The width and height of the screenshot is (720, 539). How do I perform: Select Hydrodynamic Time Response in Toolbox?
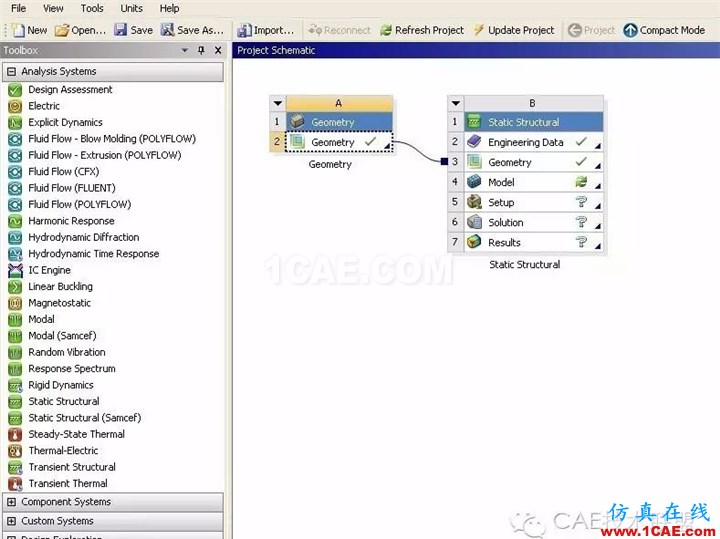pyautogui.click(x=94, y=254)
